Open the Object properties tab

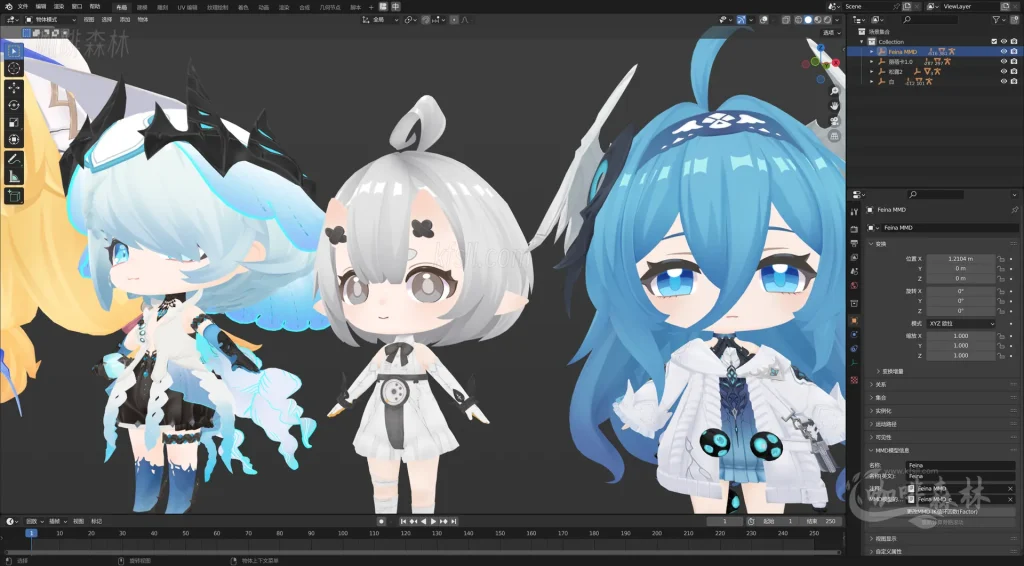tap(854, 321)
